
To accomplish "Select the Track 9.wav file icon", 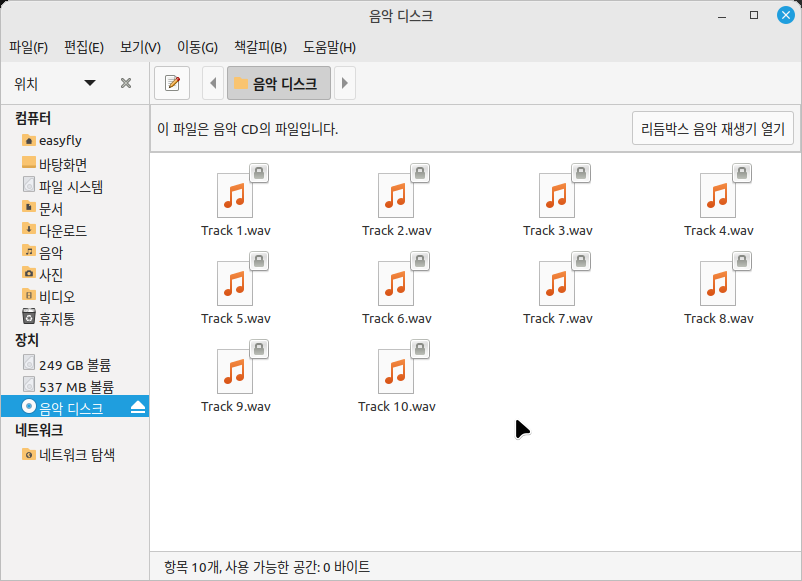I will point(235,371).
